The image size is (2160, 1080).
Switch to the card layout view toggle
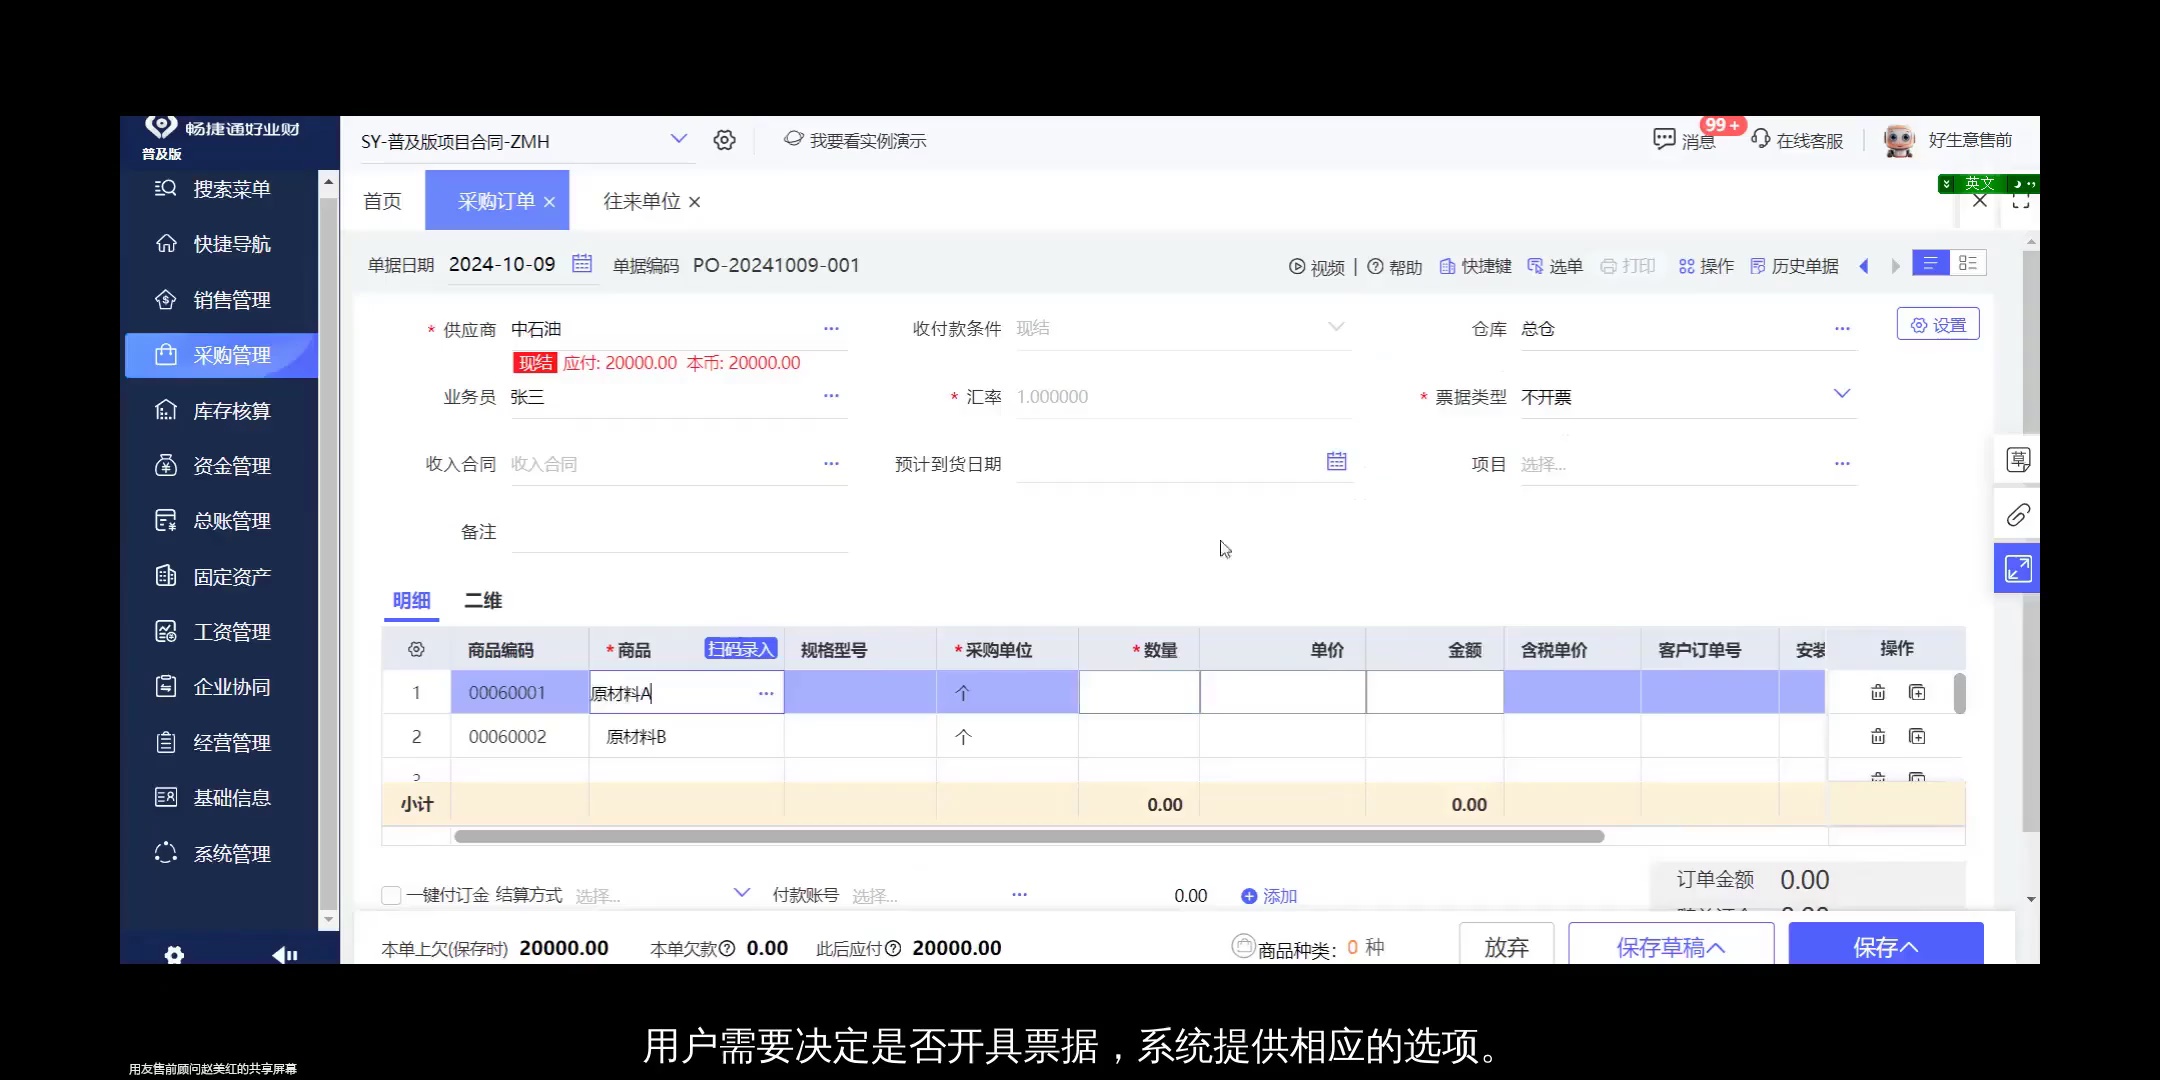1968,262
